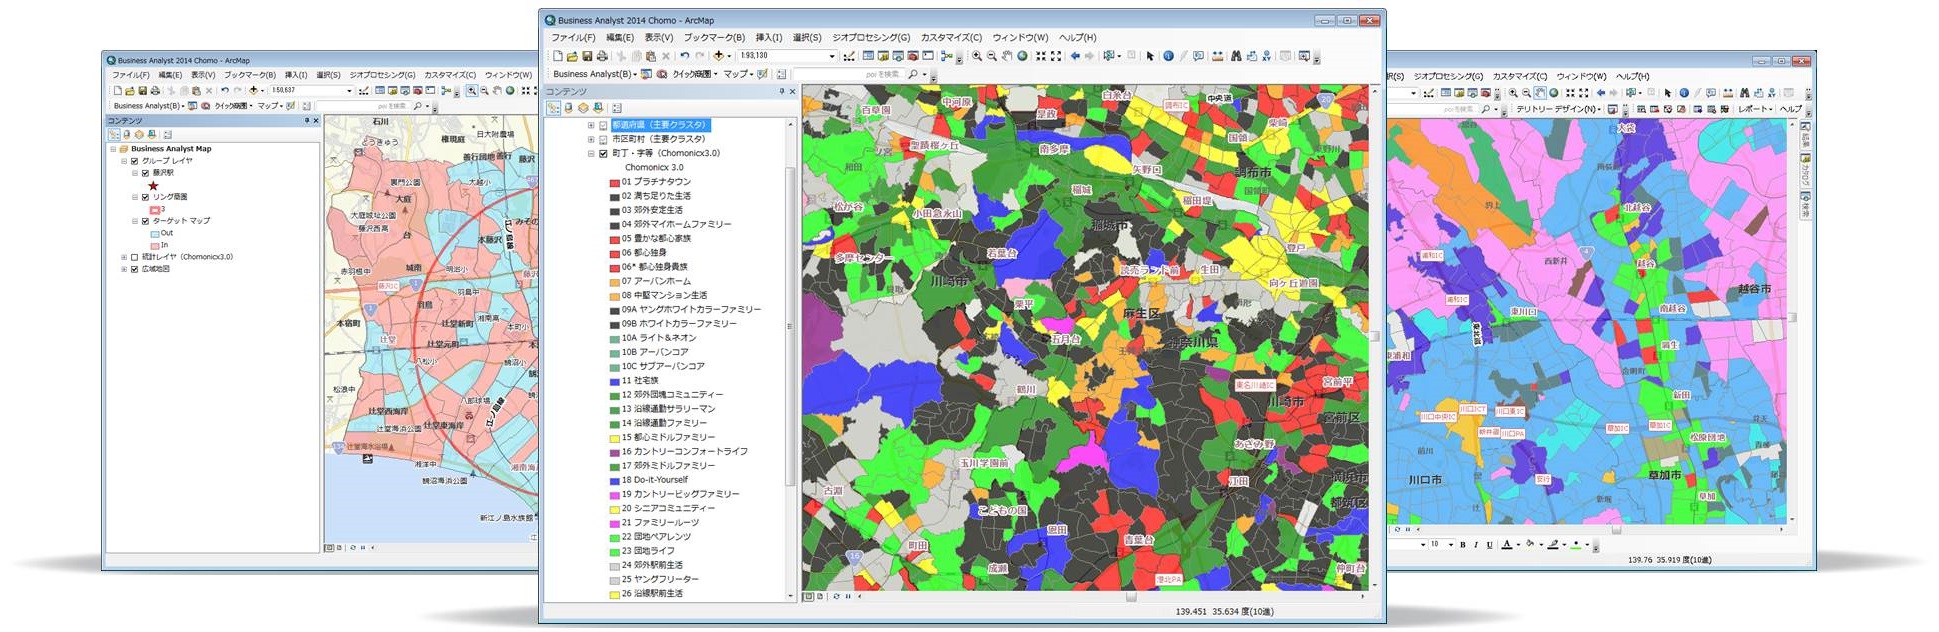Click the Full Extent globe in the center window
This screenshot has height=632, width=1939.
coord(1022,56)
